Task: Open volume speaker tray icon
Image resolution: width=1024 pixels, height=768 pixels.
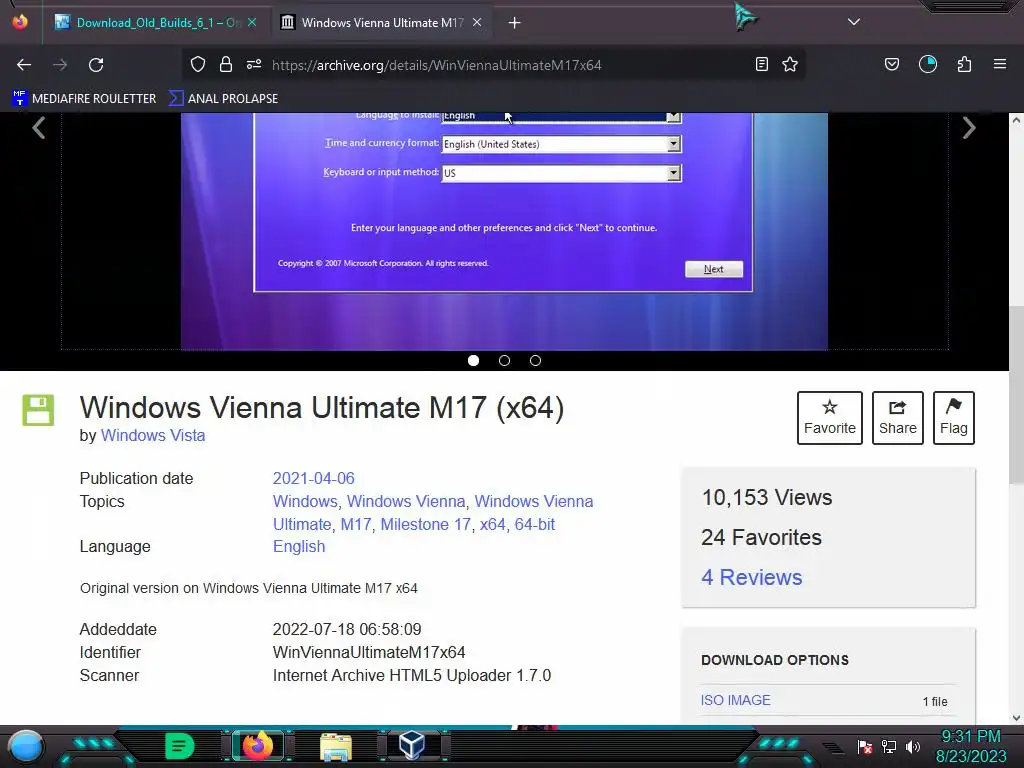Action: tap(912, 746)
